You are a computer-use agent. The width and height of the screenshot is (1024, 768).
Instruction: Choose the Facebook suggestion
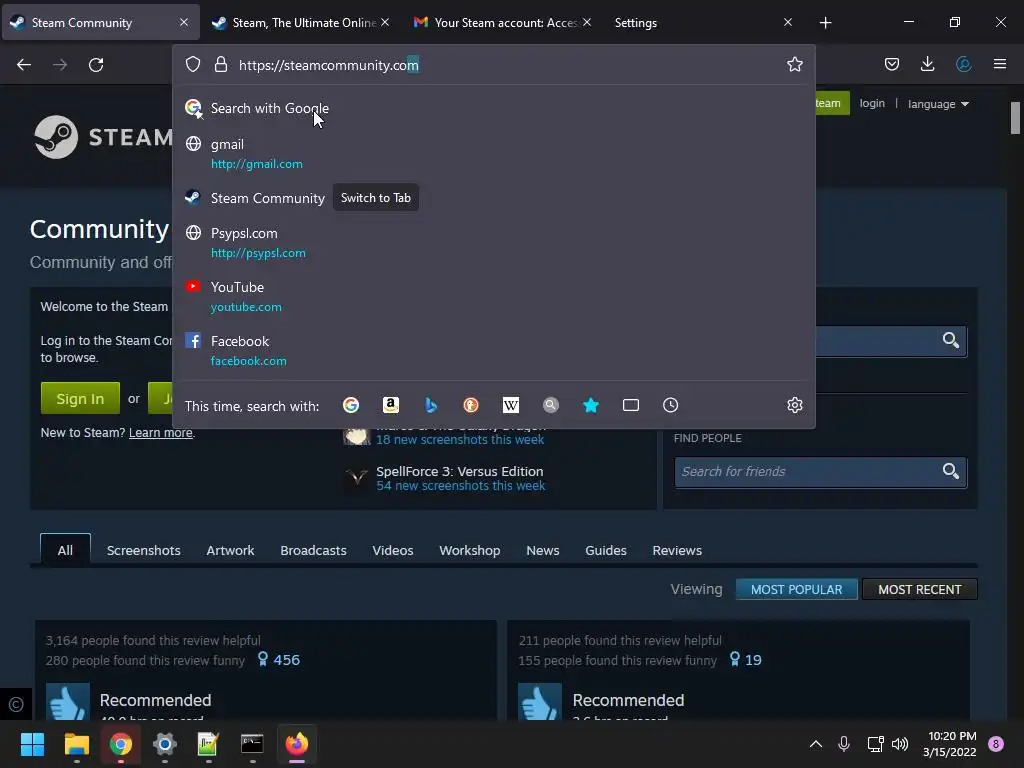493,351
